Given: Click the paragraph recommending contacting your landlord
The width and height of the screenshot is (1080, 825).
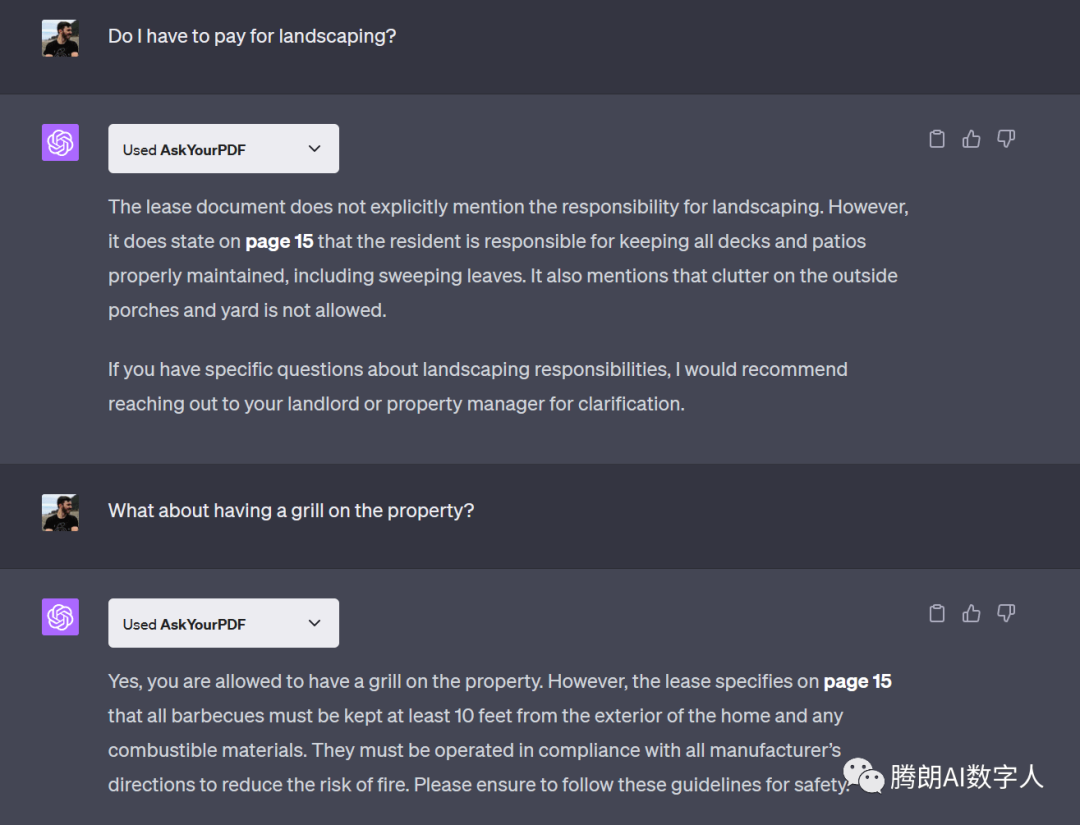Looking at the screenshot, I should tap(477, 387).
